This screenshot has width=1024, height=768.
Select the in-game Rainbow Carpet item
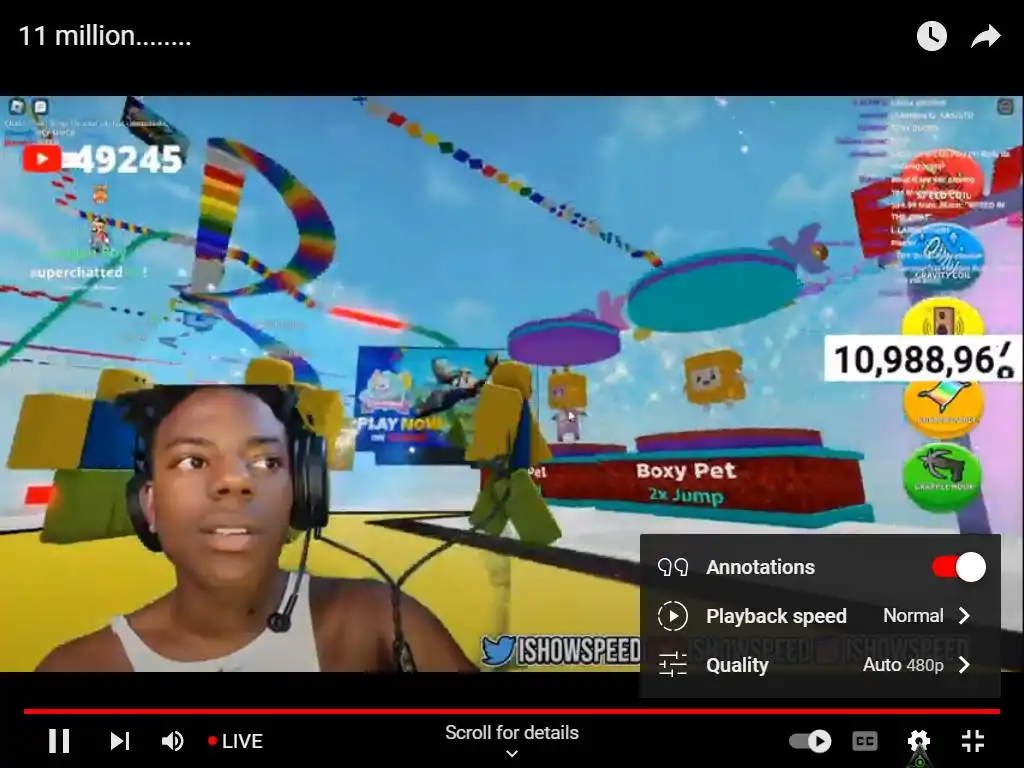[x=943, y=409]
